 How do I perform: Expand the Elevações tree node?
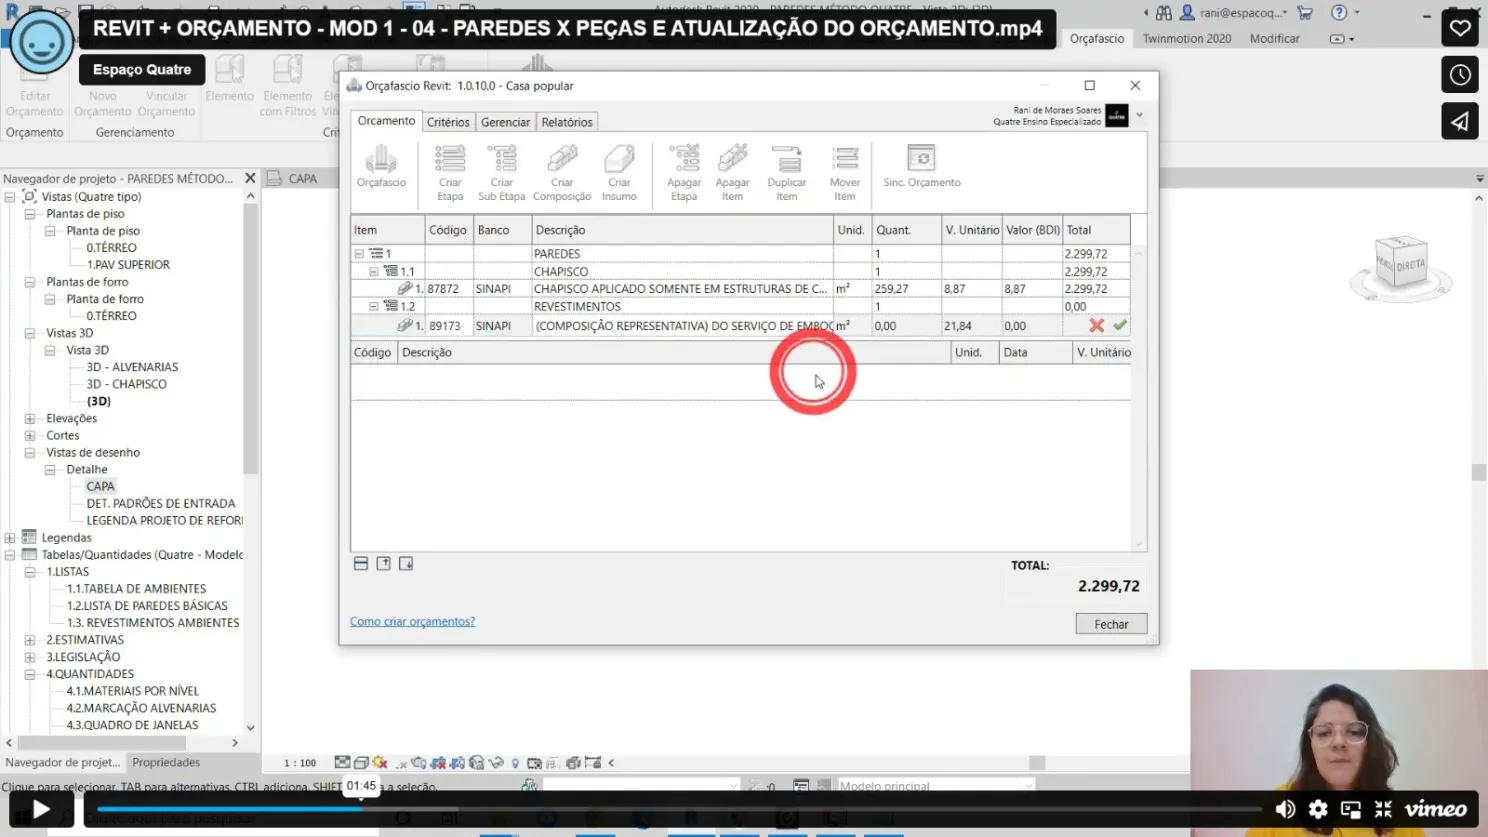coord(30,419)
